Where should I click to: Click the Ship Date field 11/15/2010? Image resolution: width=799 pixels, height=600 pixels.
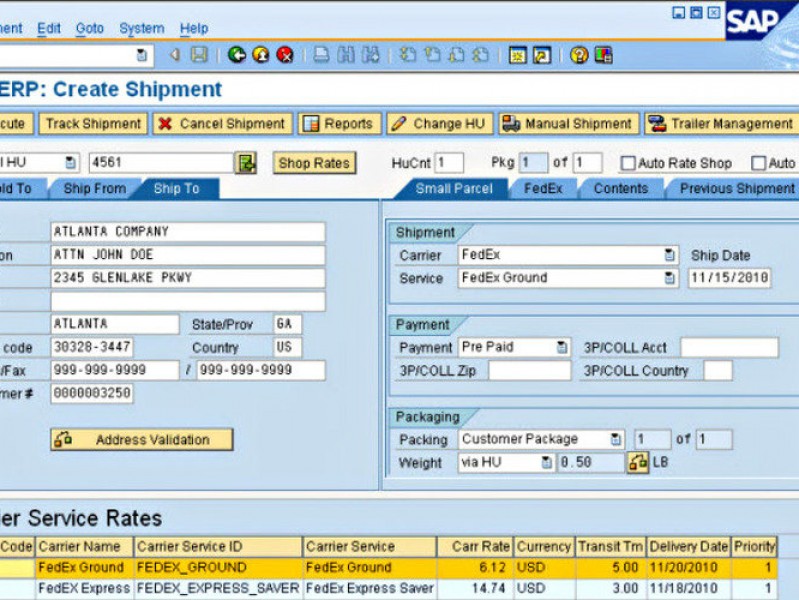pyautogui.click(x=729, y=278)
